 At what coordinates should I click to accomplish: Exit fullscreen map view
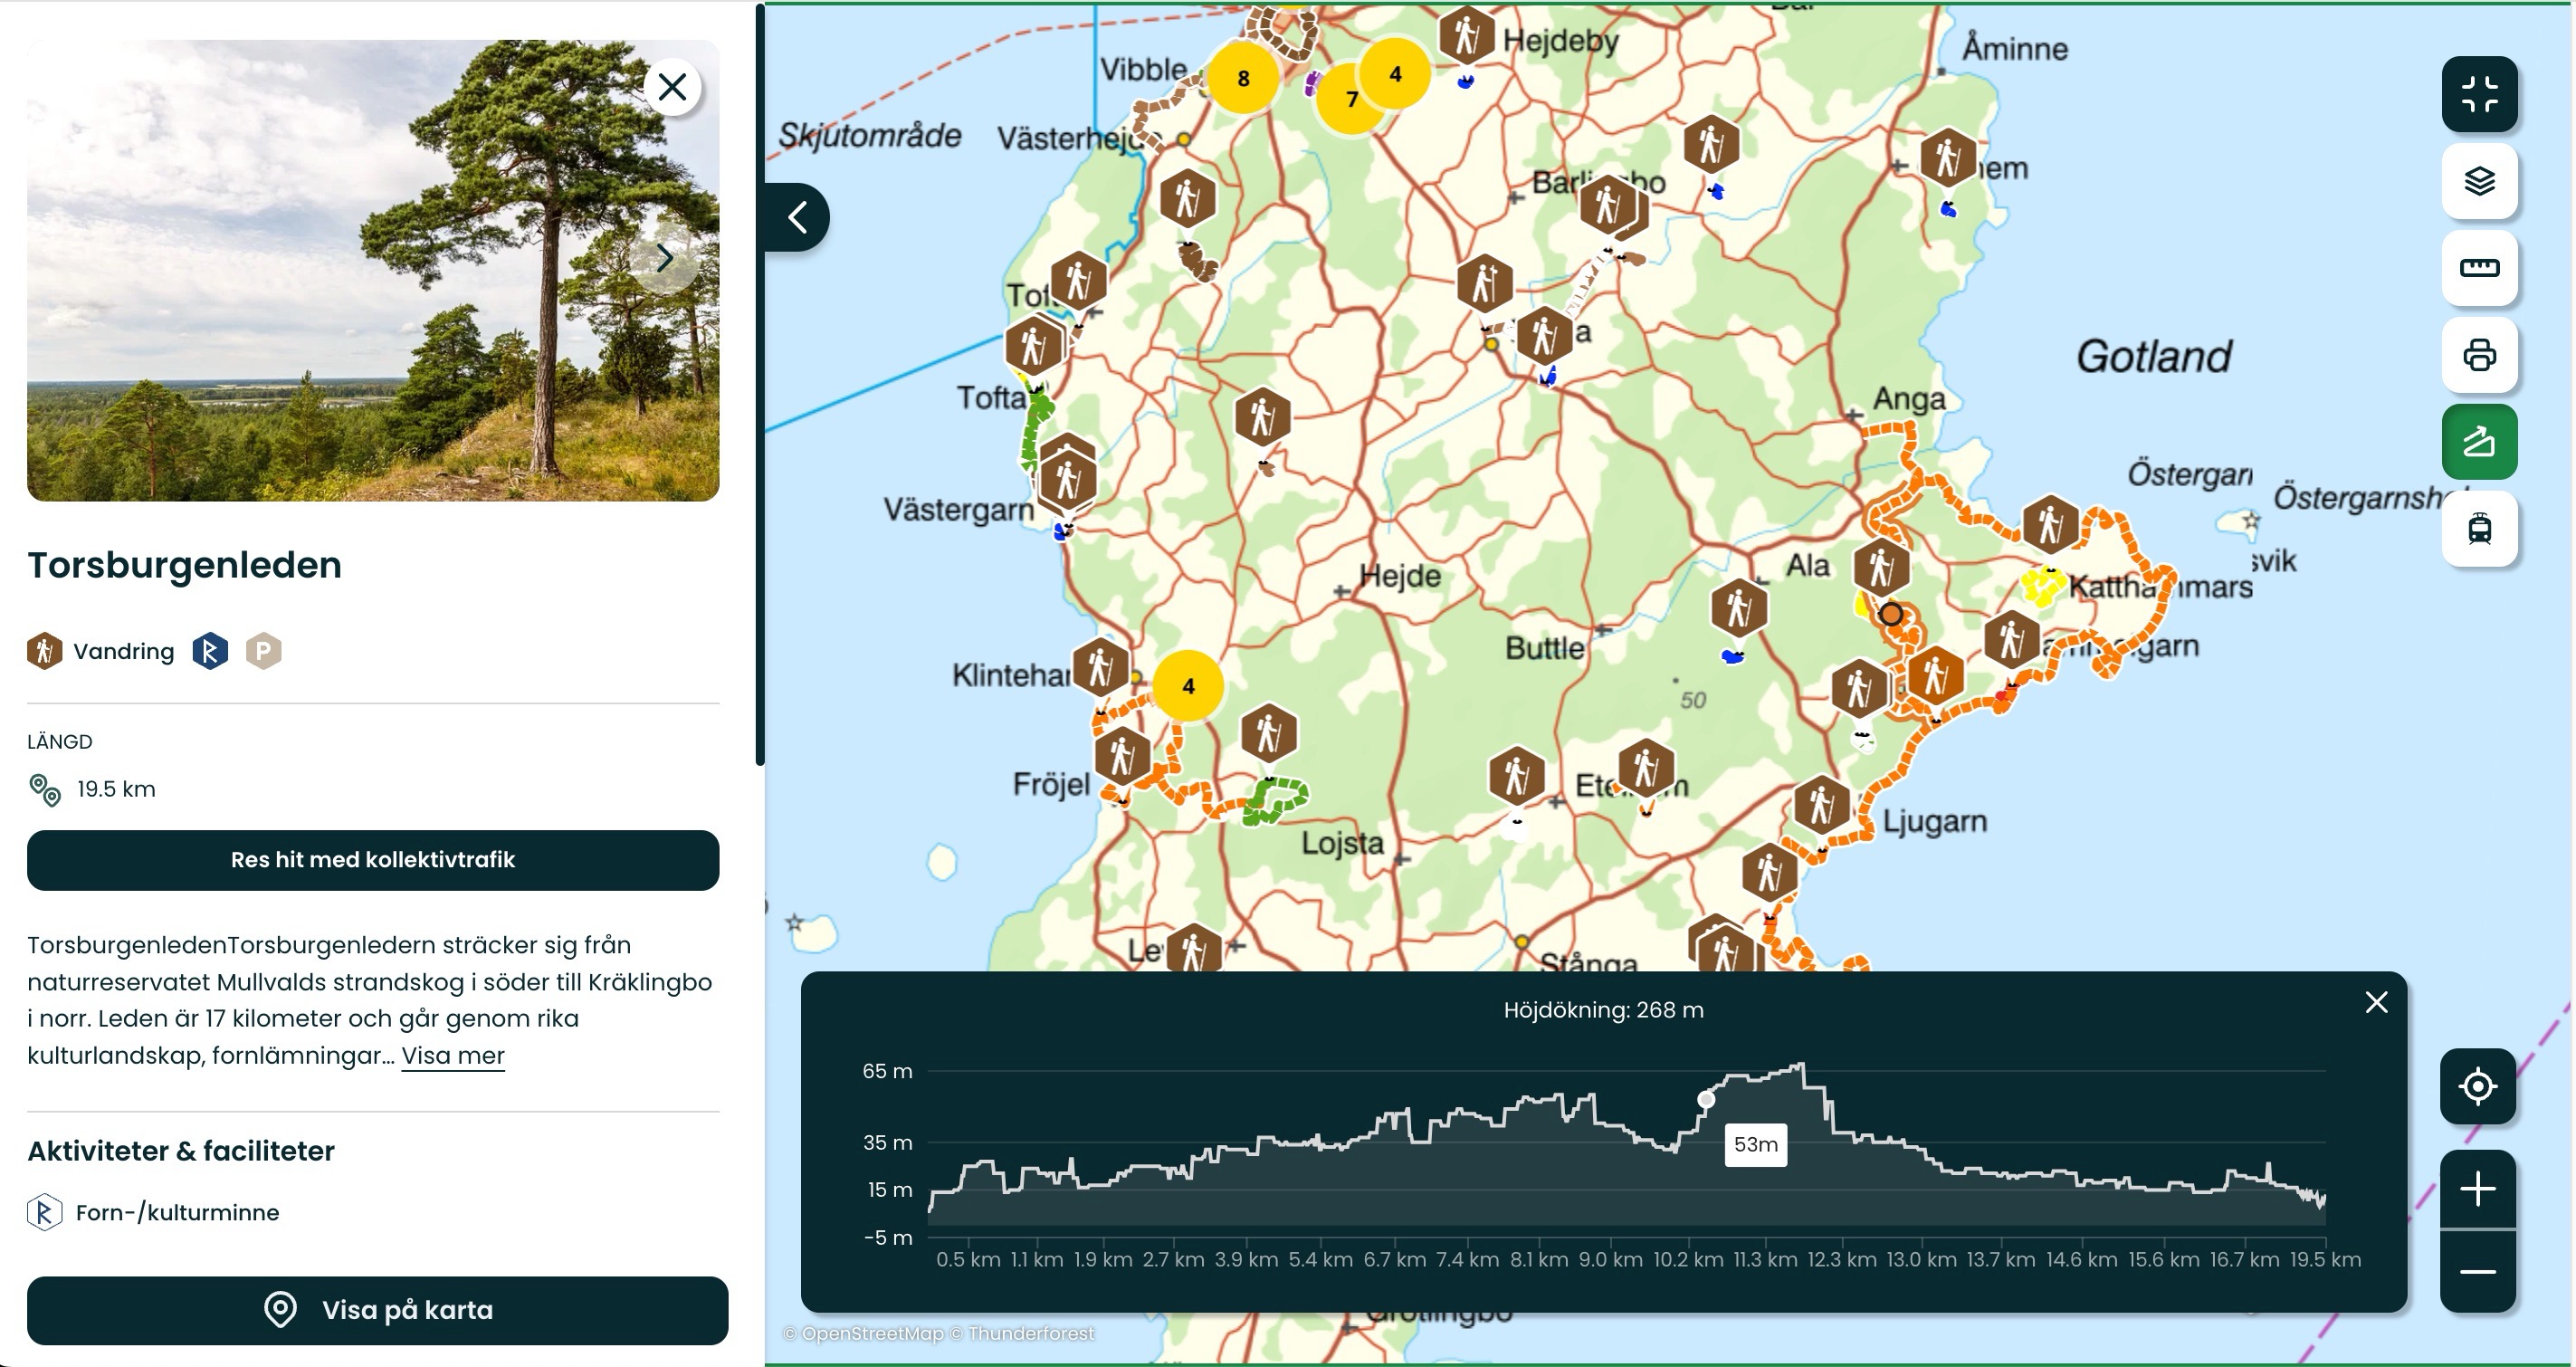pyautogui.click(x=2478, y=94)
